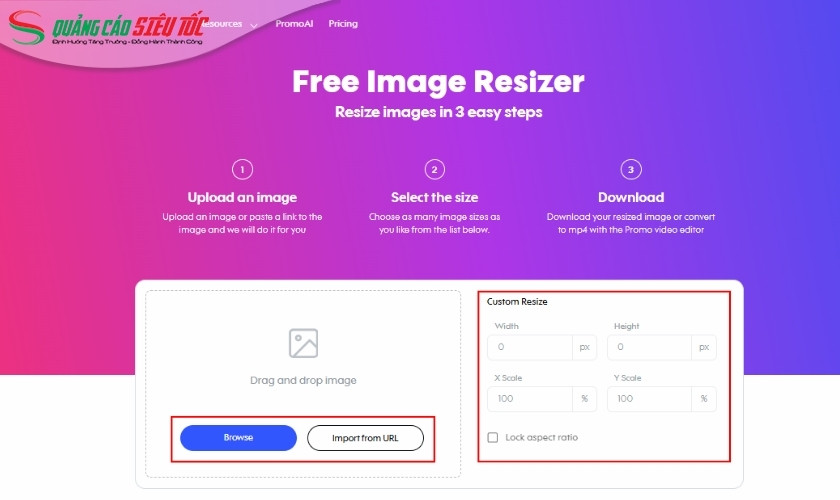Click the px unit label beside Width
The image size is (840, 500).
tap(584, 347)
